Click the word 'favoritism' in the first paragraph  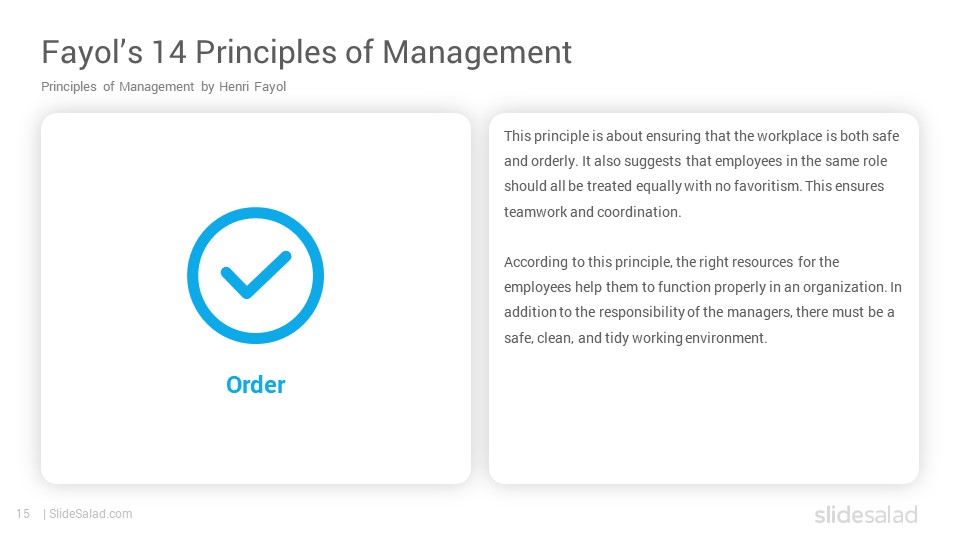[x=767, y=186]
